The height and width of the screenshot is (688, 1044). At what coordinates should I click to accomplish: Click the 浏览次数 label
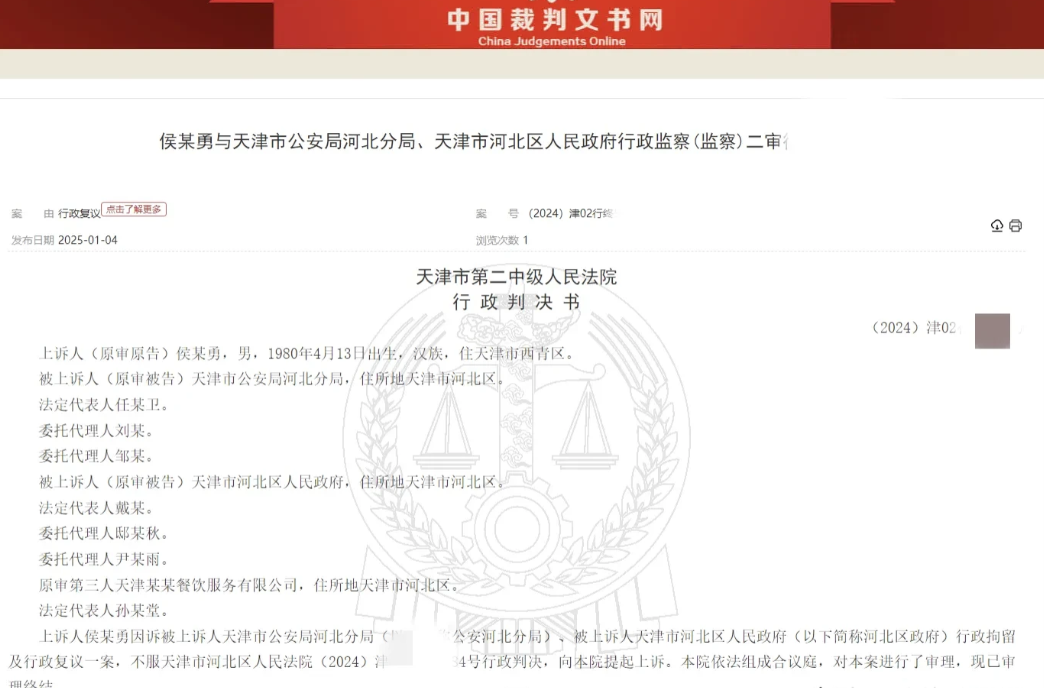[x=497, y=240]
